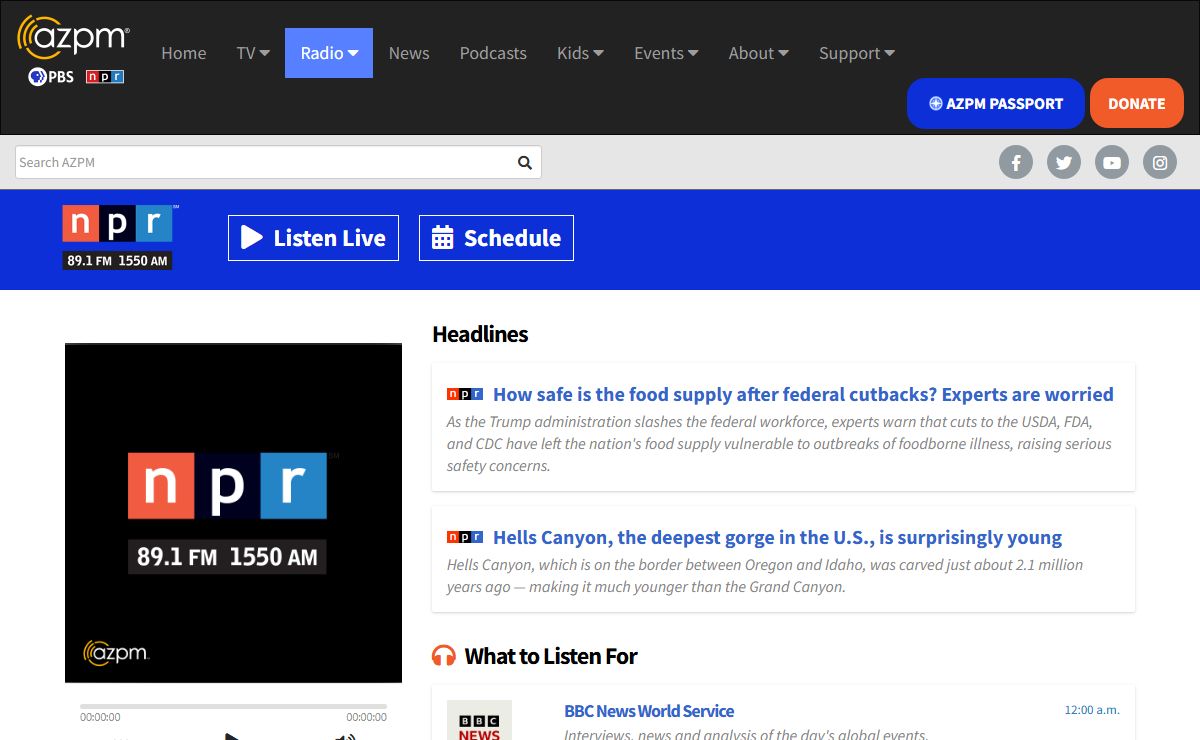Click the orange Donate button
Image resolution: width=1200 pixels, height=740 pixels.
click(1137, 103)
